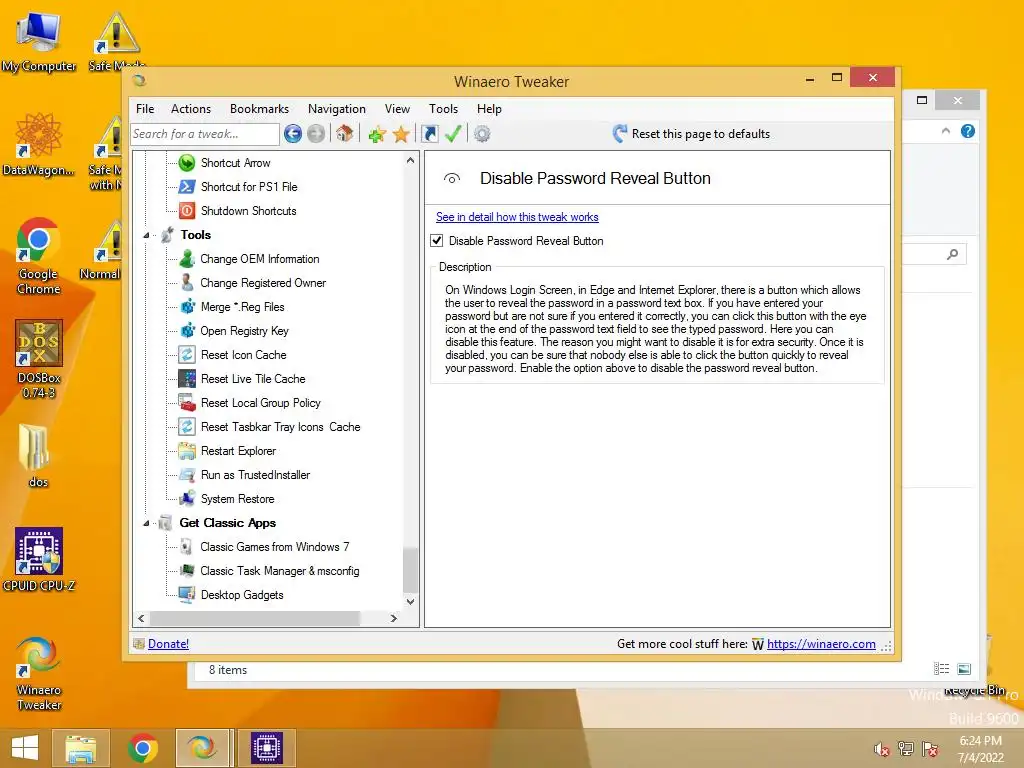This screenshot has height=768, width=1024.
Task: Click the Reset Icon Cache icon
Action: point(187,355)
